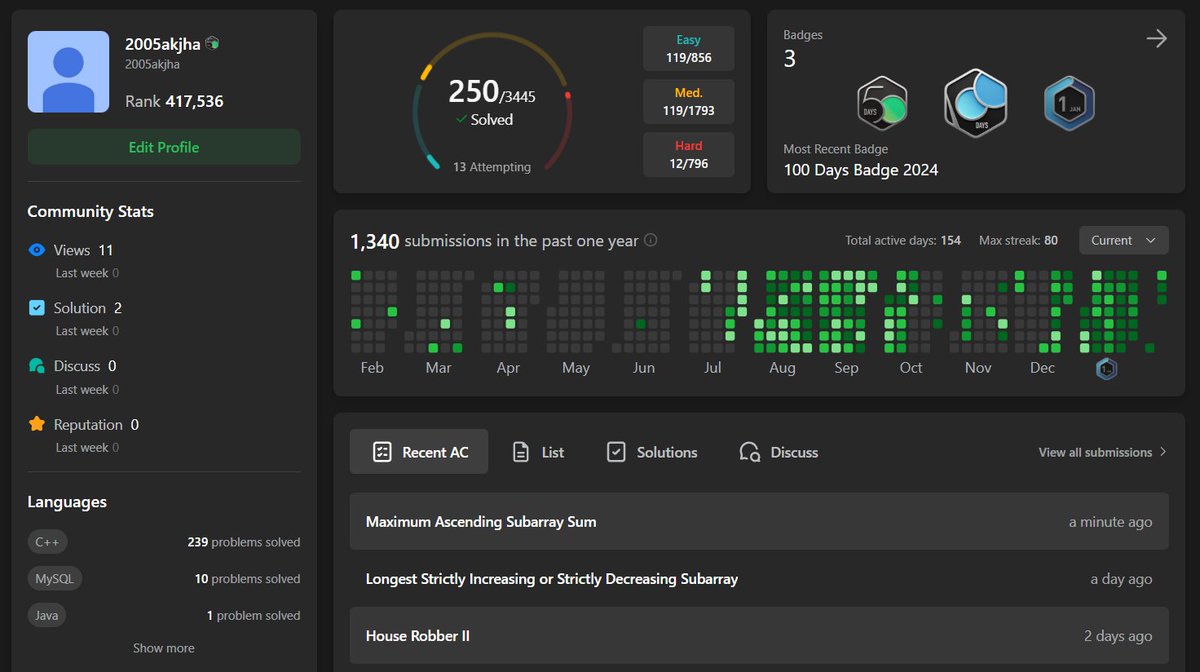Click the 100 Days Badge 2024 text

tap(861, 170)
